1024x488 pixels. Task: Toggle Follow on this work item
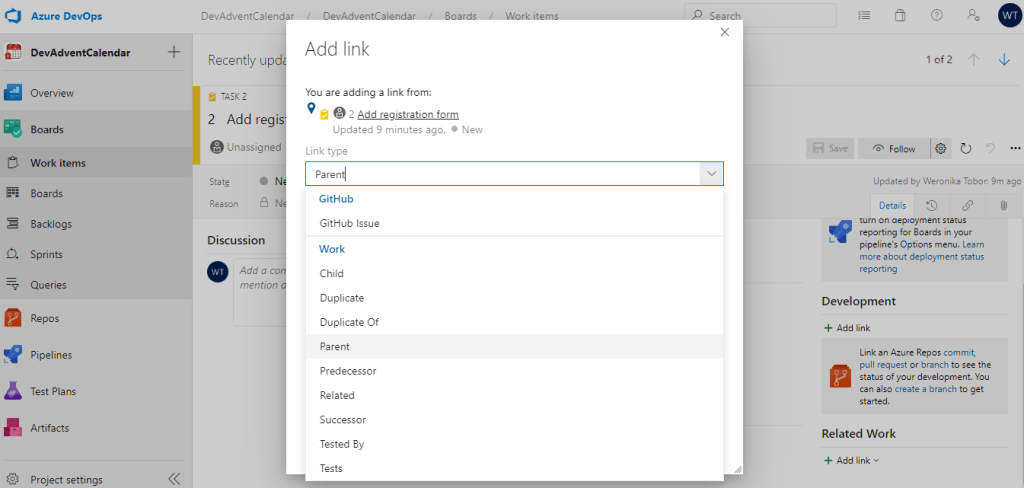point(892,149)
